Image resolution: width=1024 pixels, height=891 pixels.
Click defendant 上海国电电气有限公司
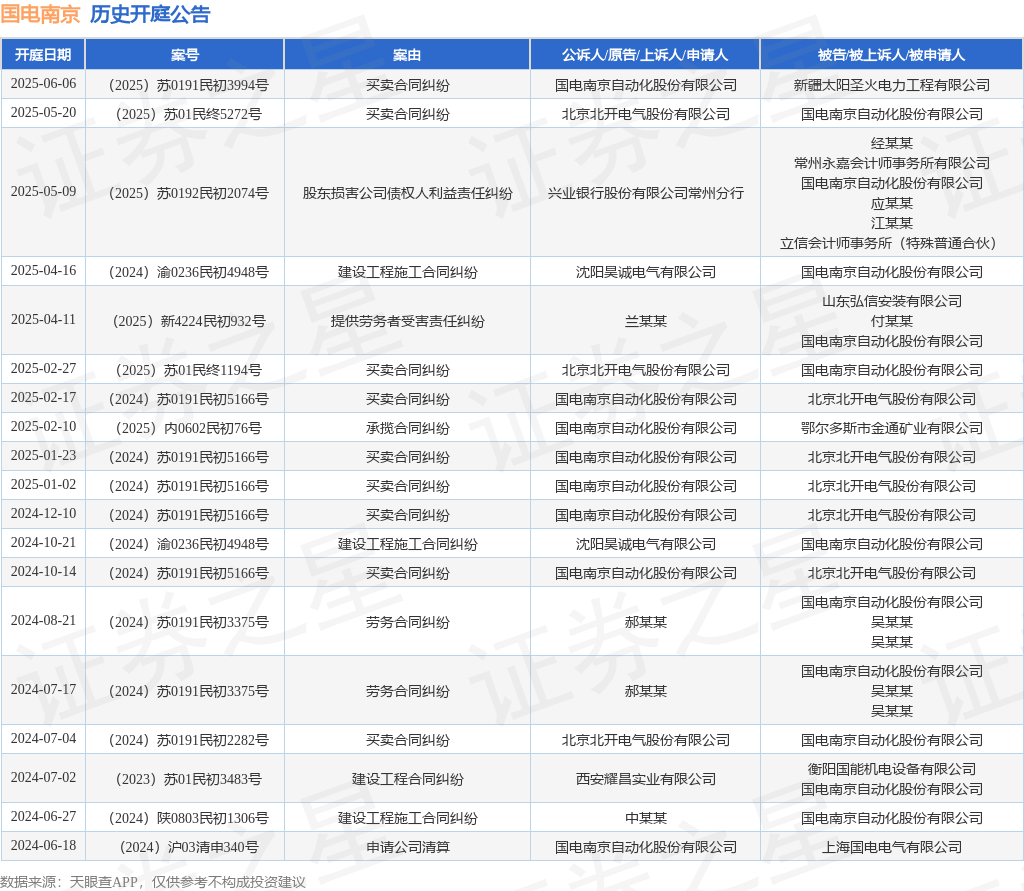[x=891, y=847]
